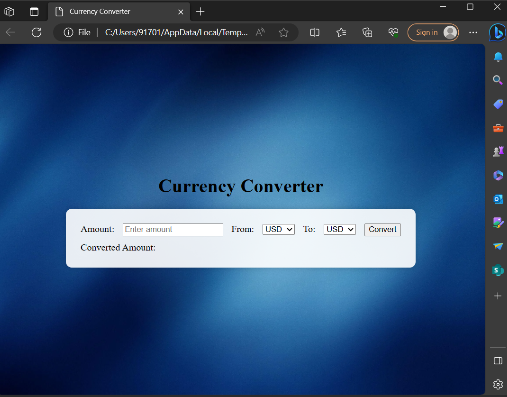Select the Currency Converter tab
The image size is (507, 397).
click(119, 12)
